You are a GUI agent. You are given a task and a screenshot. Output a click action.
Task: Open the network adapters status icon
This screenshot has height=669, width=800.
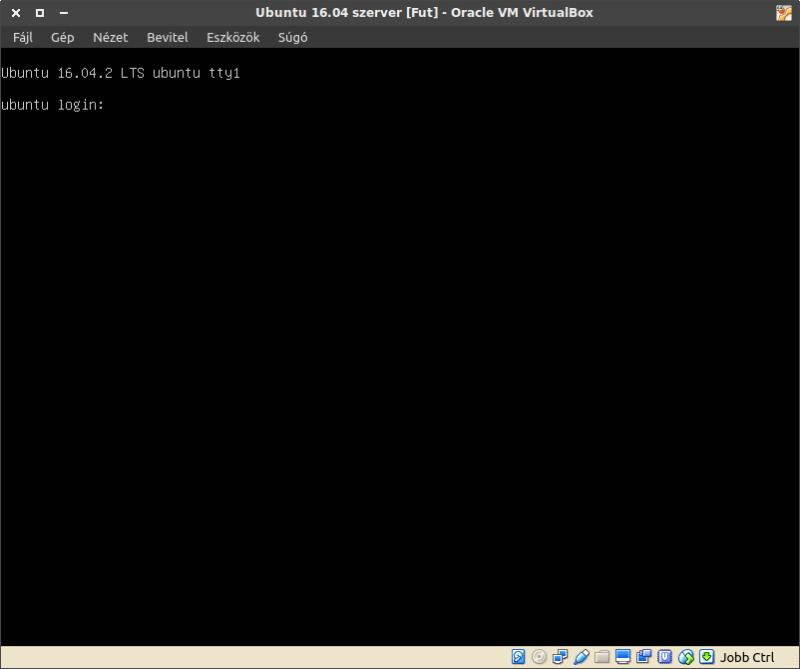[560, 656]
